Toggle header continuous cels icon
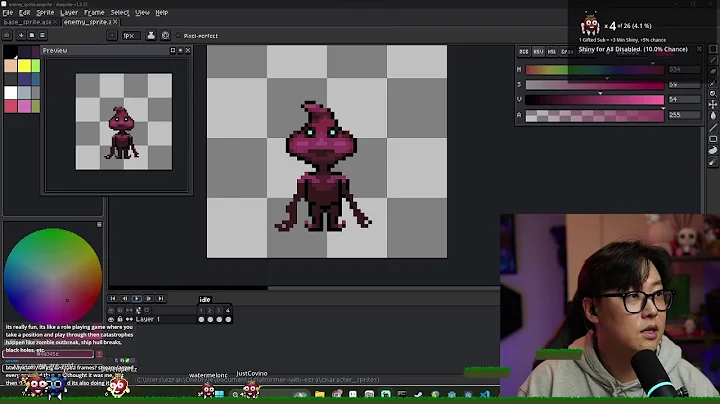Image resolution: width=720 pixels, height=404 pixels. pos(129,310)
